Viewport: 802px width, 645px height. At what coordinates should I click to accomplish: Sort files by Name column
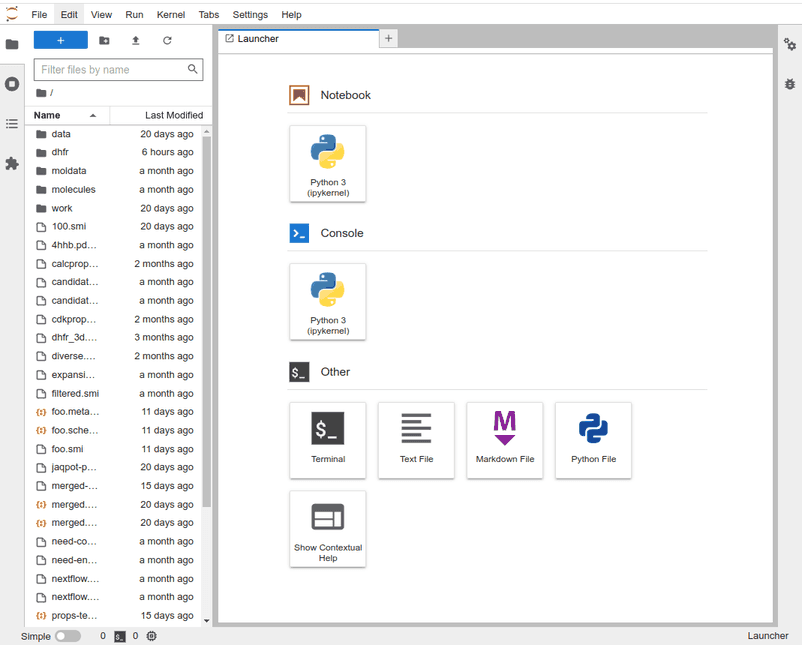[67, 115]
